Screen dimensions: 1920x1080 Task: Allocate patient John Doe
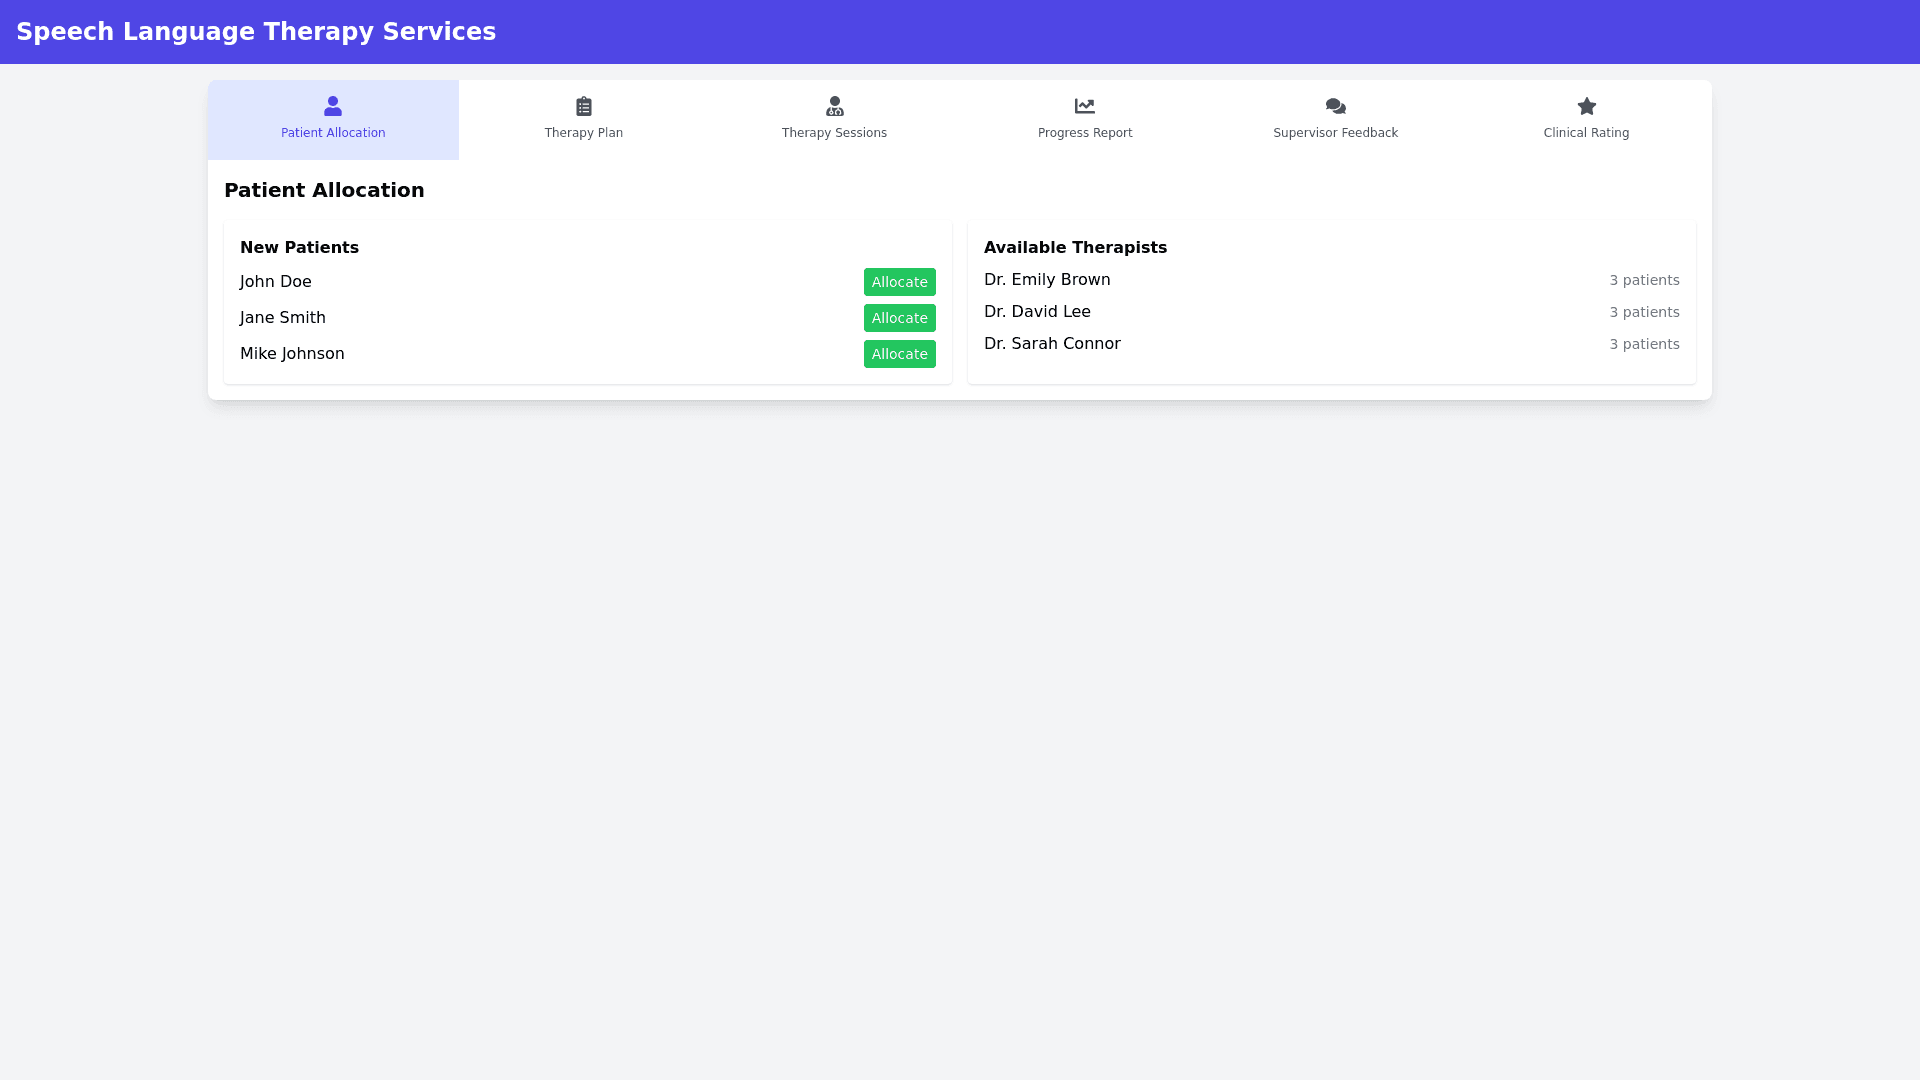899,282
